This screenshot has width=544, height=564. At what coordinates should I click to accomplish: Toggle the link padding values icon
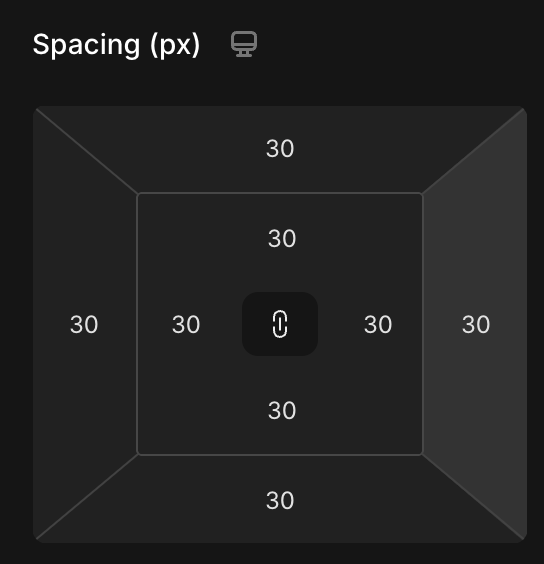coord(280,324)
